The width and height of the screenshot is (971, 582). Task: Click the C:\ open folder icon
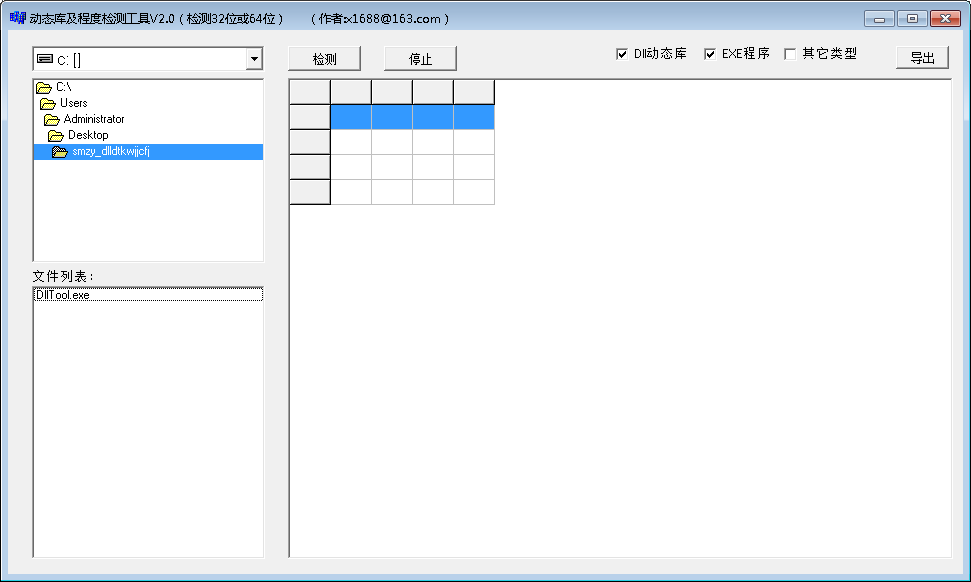click(44, 87)
